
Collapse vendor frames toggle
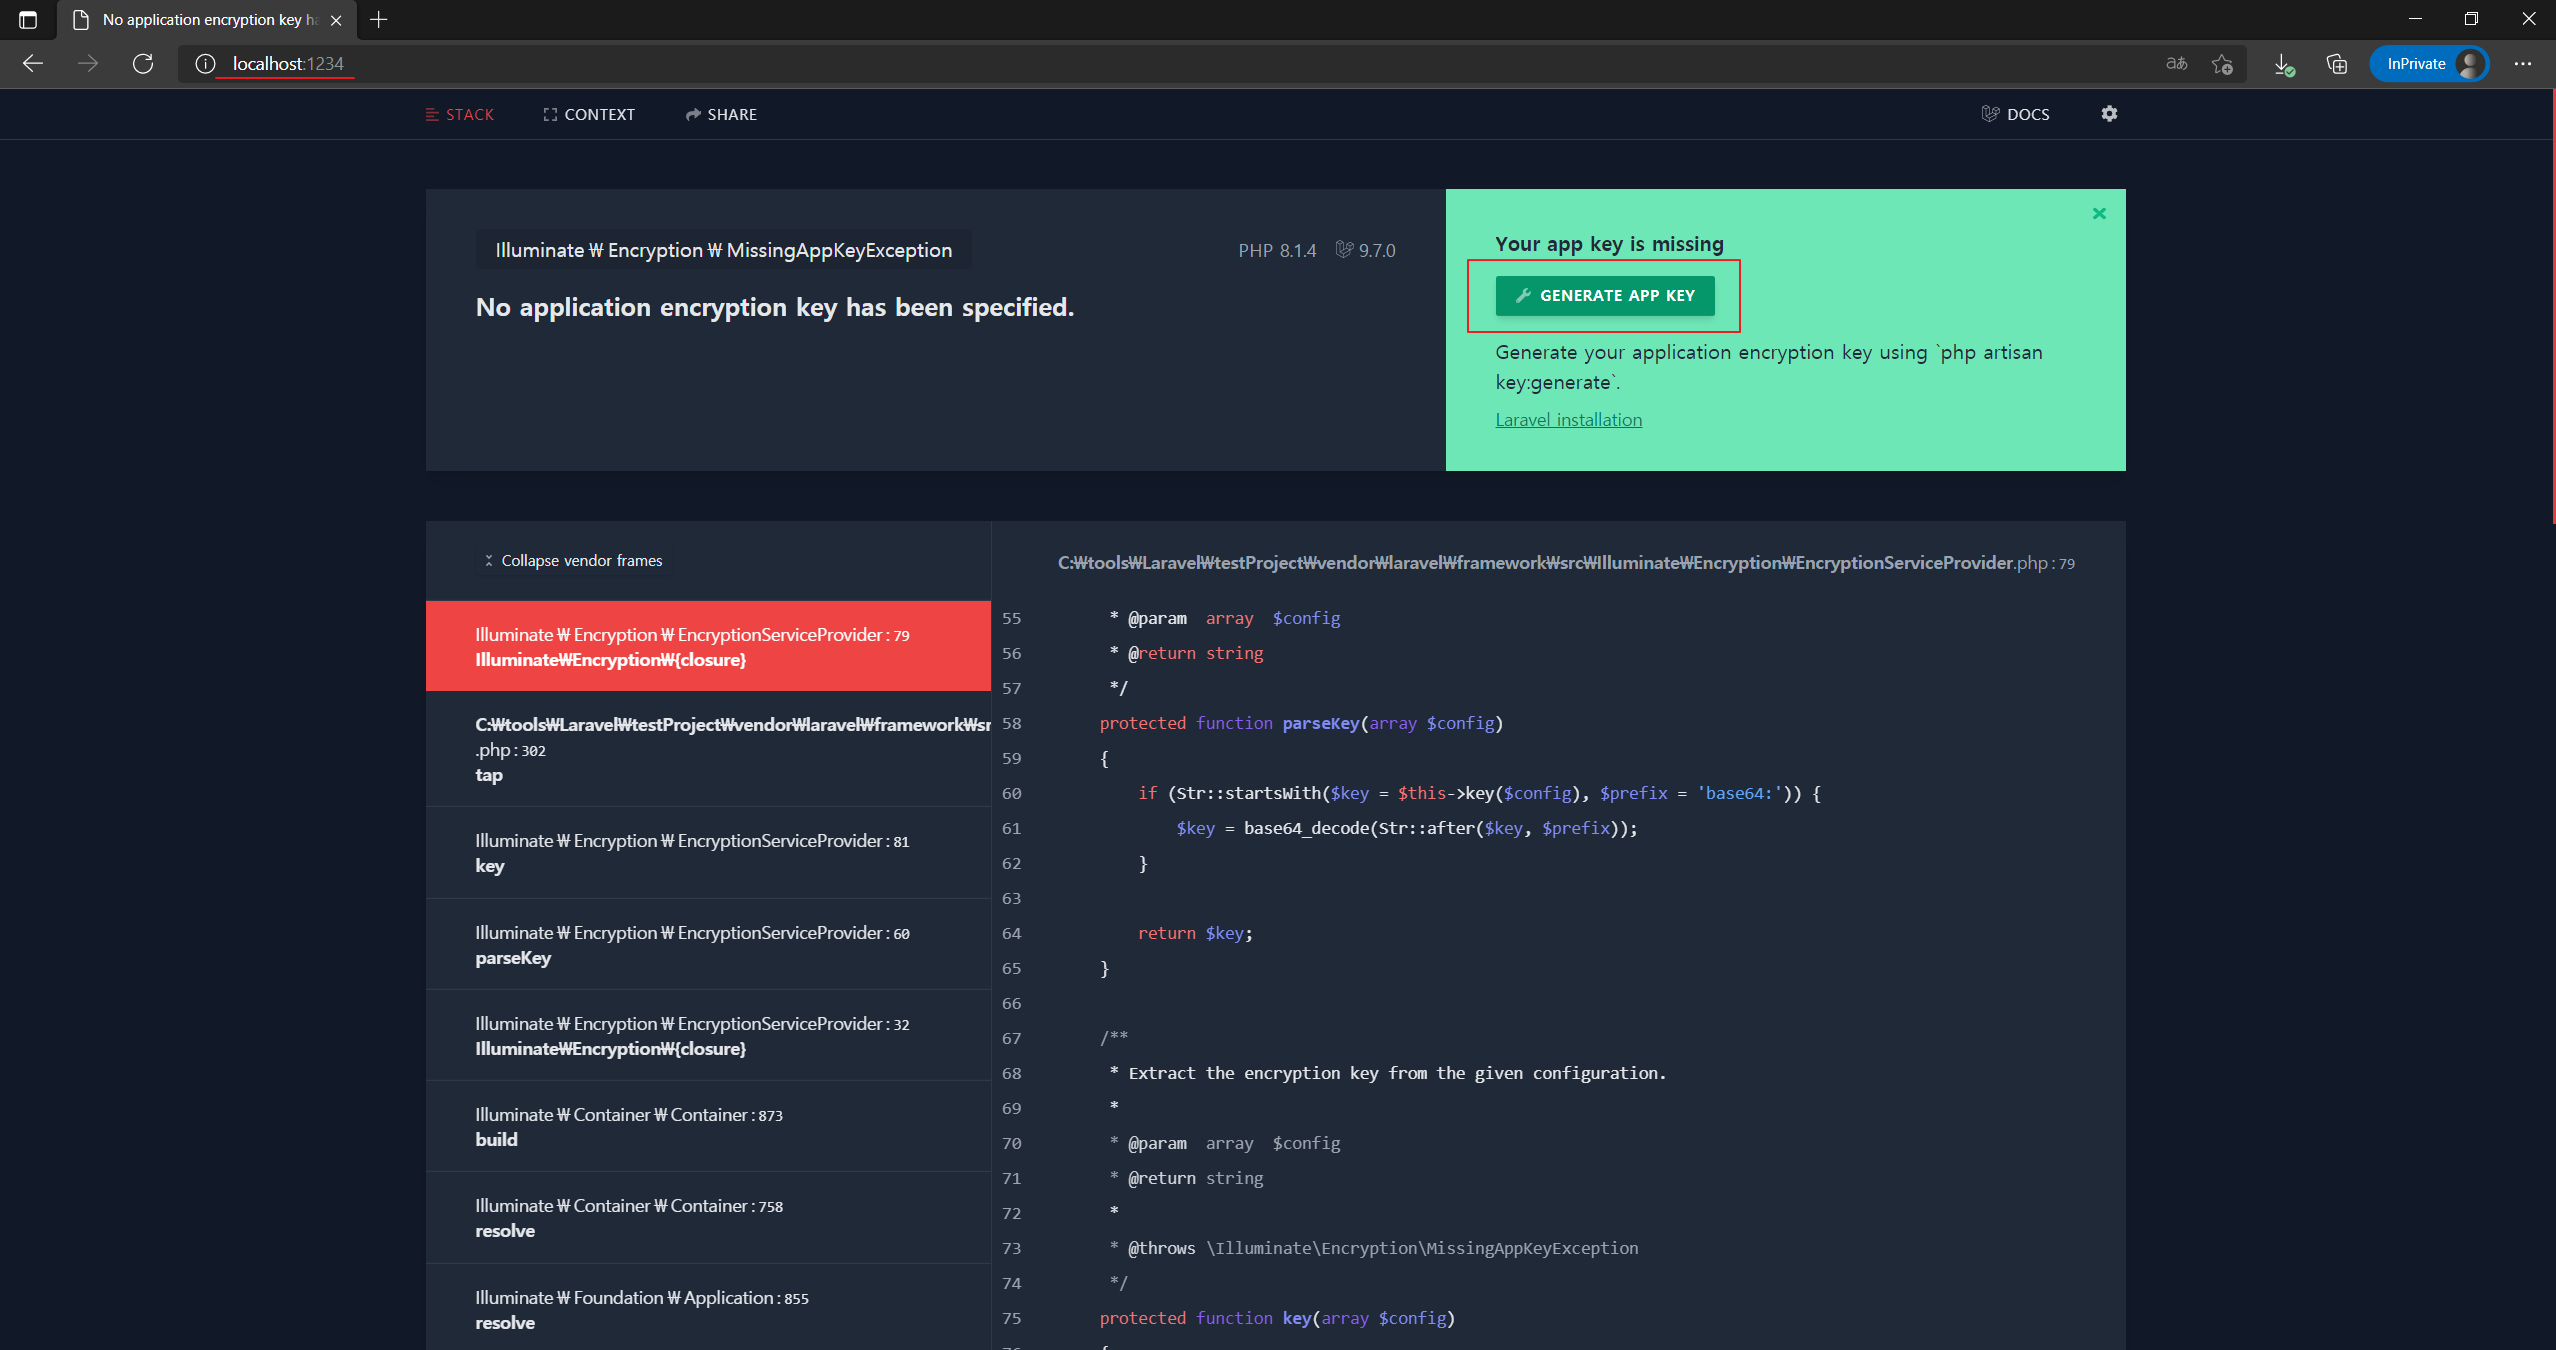[573, 561]
